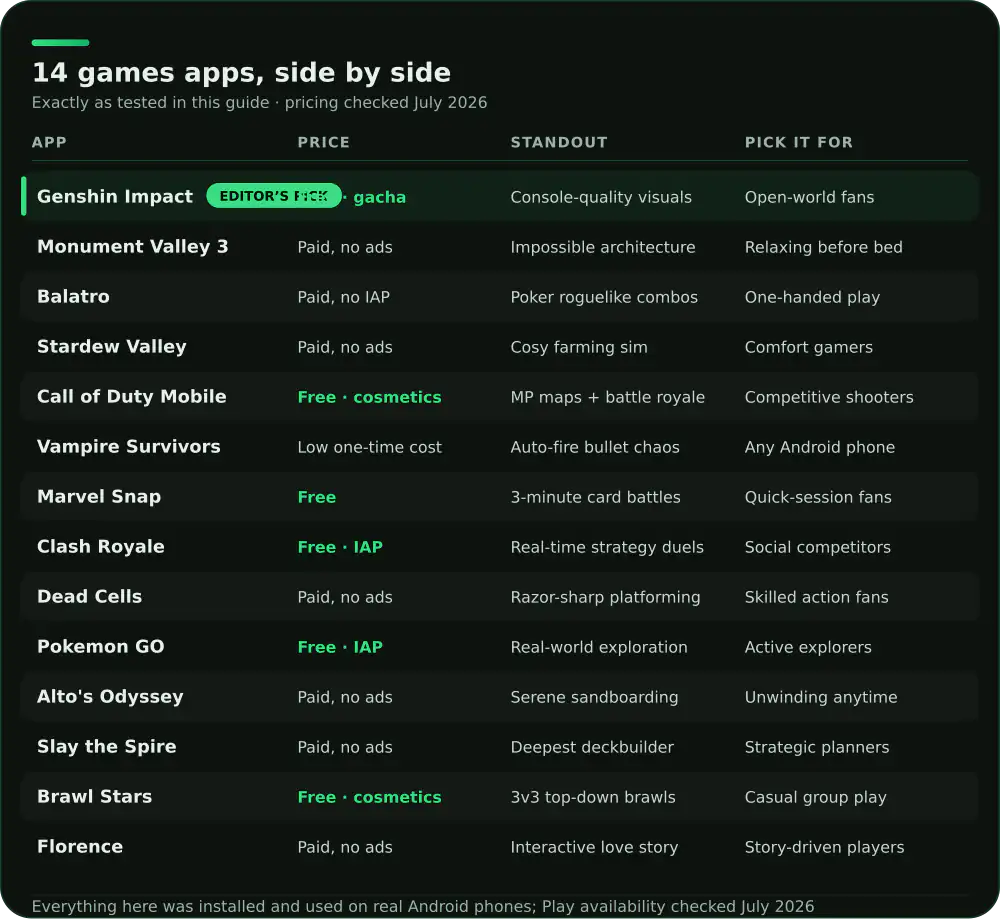Click the Marvel Snap app name
Screen dimensions: 1000x919
coord(99,497)
